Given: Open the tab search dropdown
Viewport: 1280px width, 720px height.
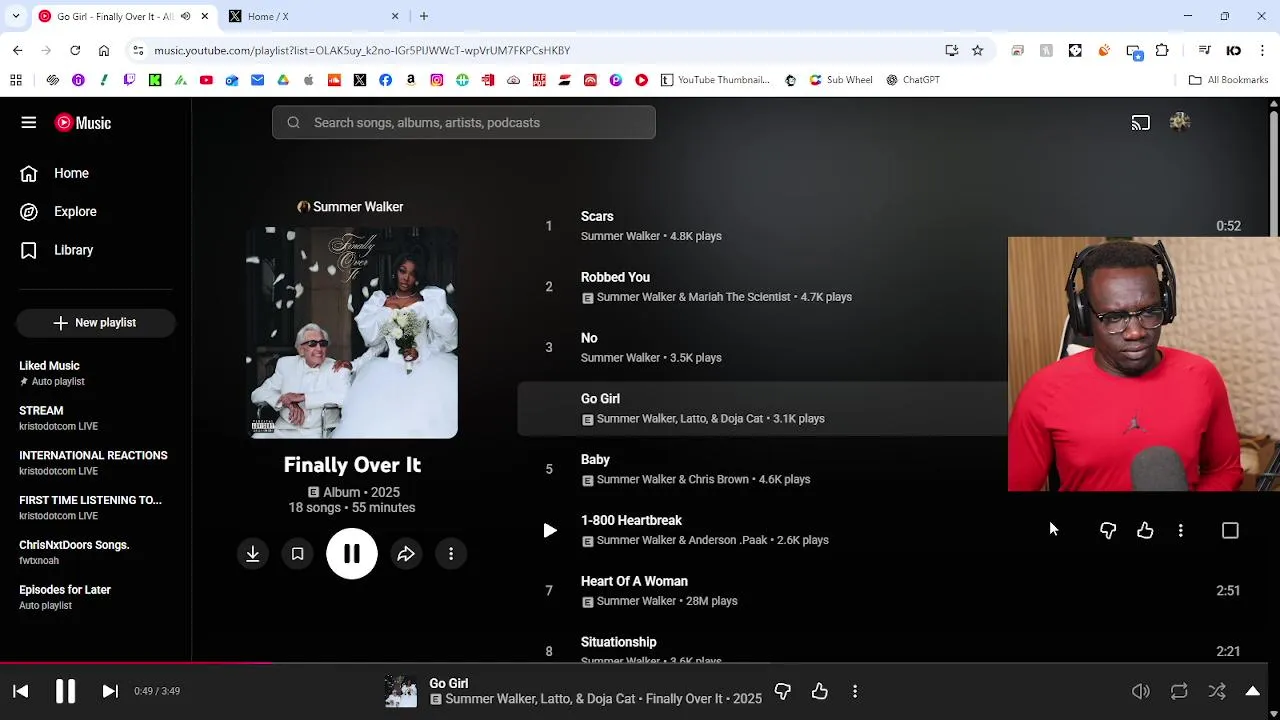Looking at the screenshot, I should [15, 16].
